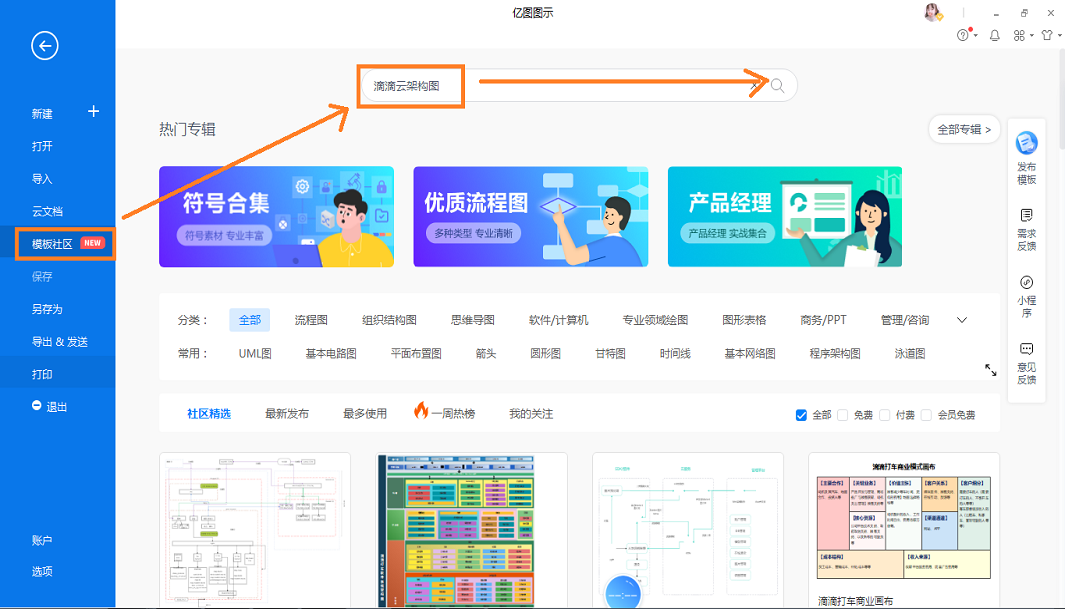Image resolution: width=1065 pixels, height=609 pixels.
Task: Select 打印 in the sidebar
Action: pos(42,375)
